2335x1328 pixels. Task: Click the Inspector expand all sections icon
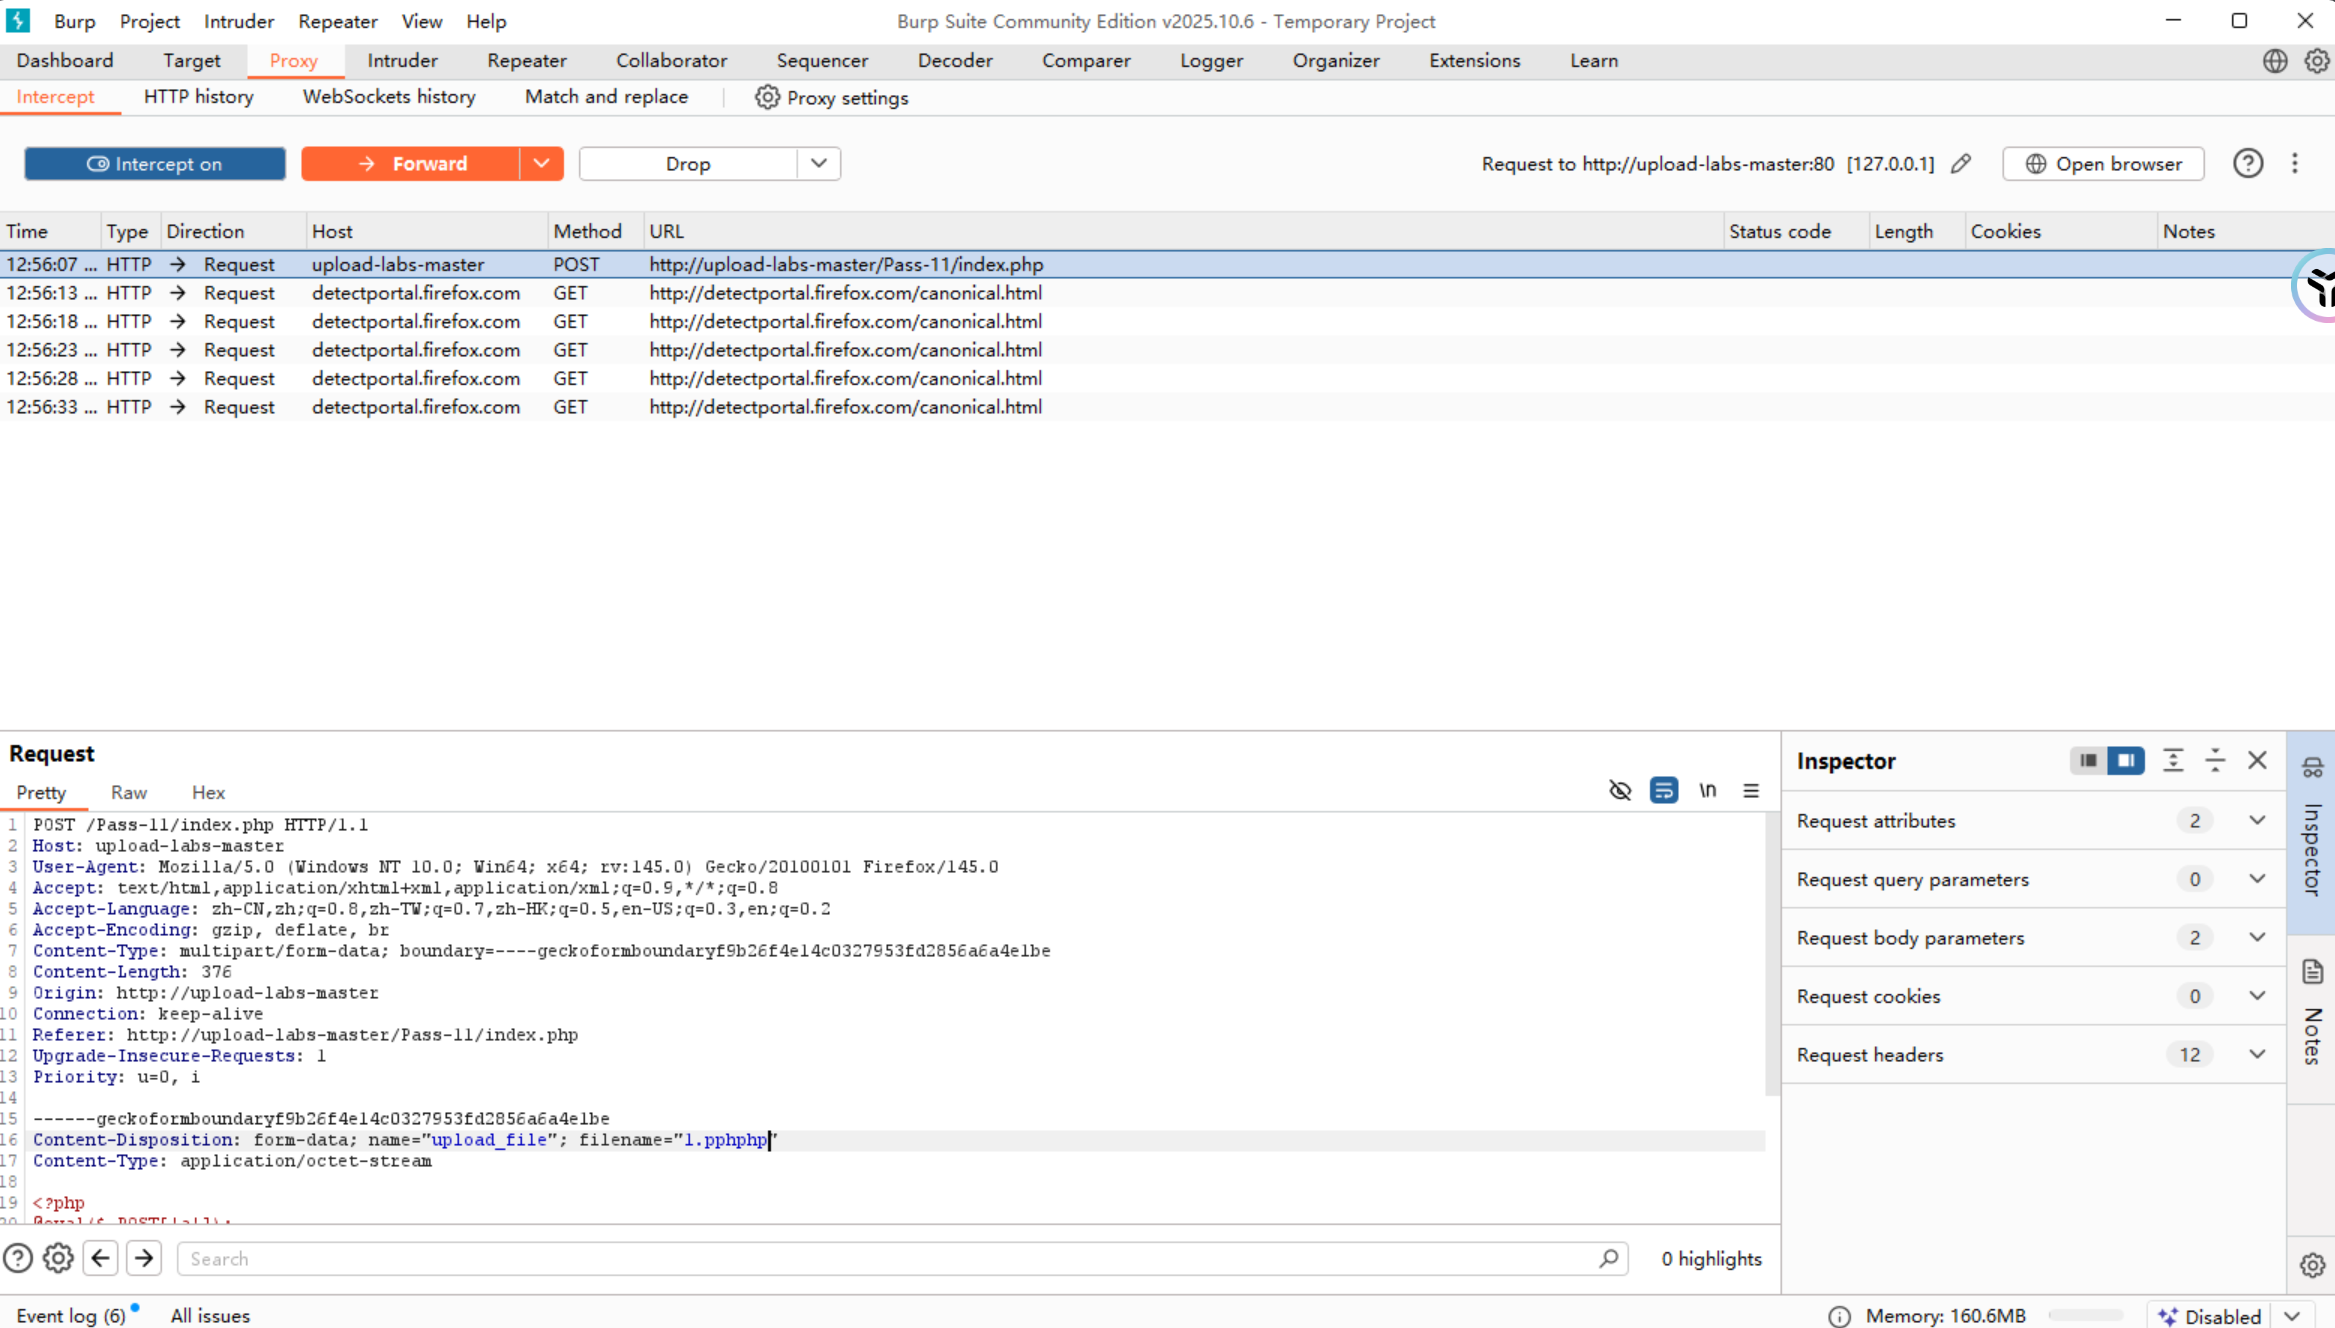click(2173, 760)
